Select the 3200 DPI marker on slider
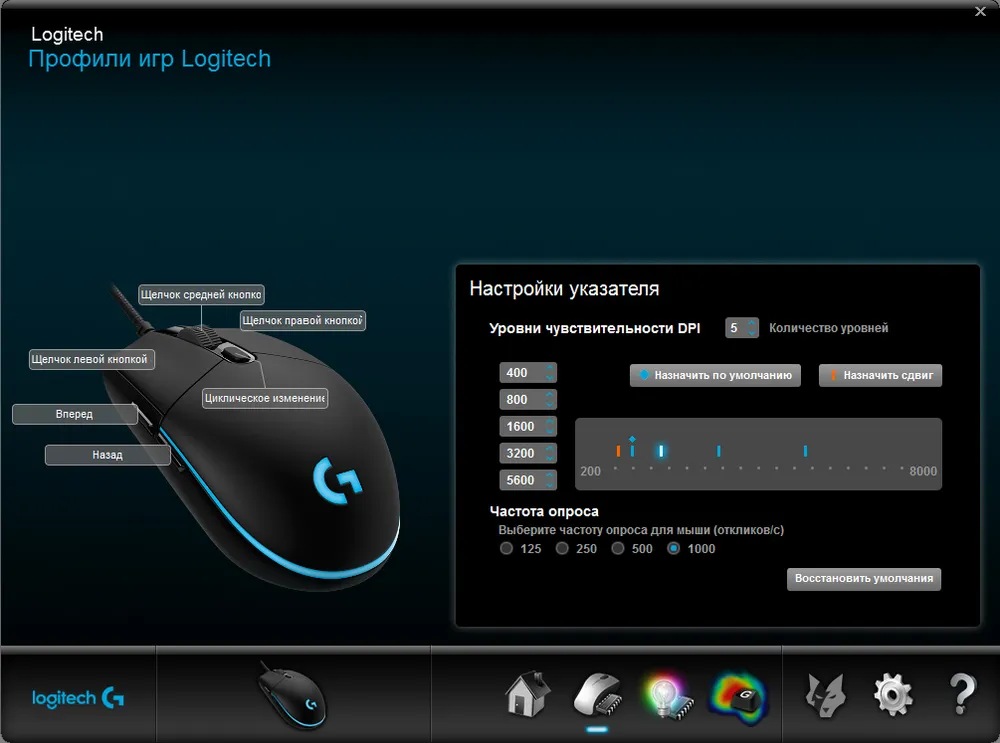Image resolution: width=1000 pixels, height=743 pixels. (x=719, y=451)
